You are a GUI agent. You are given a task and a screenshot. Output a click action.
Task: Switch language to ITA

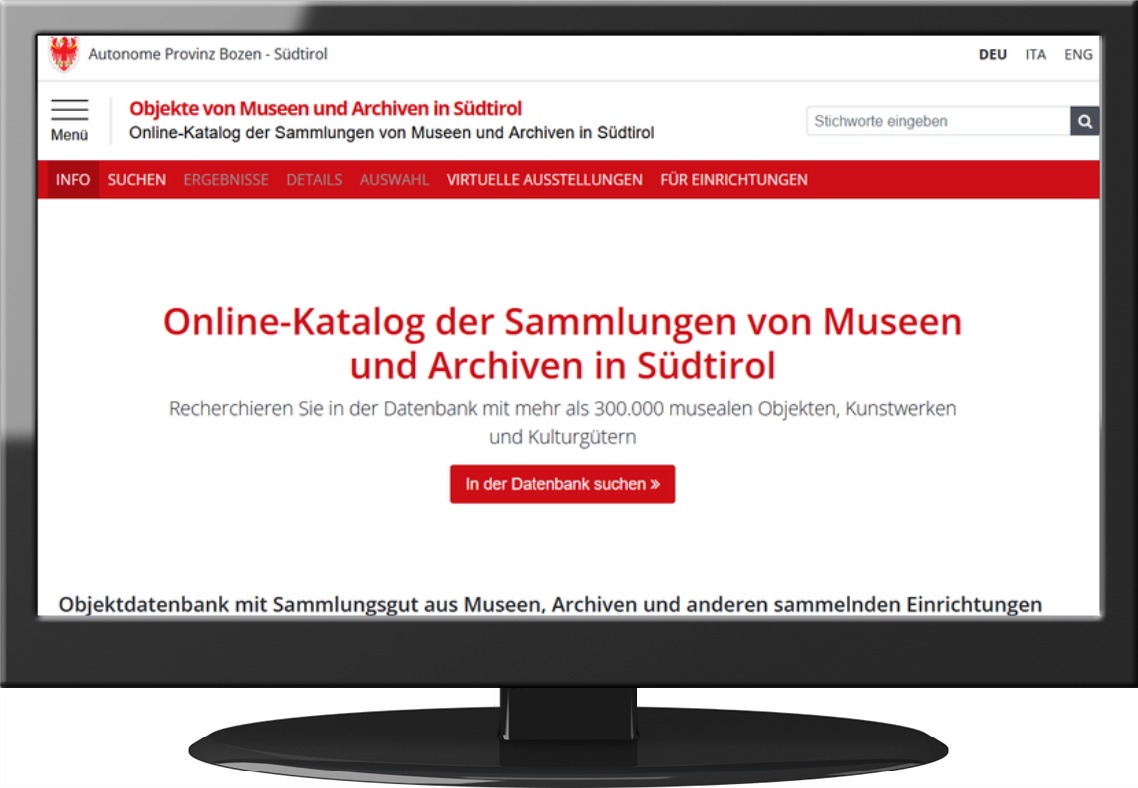pos(1035,55)
